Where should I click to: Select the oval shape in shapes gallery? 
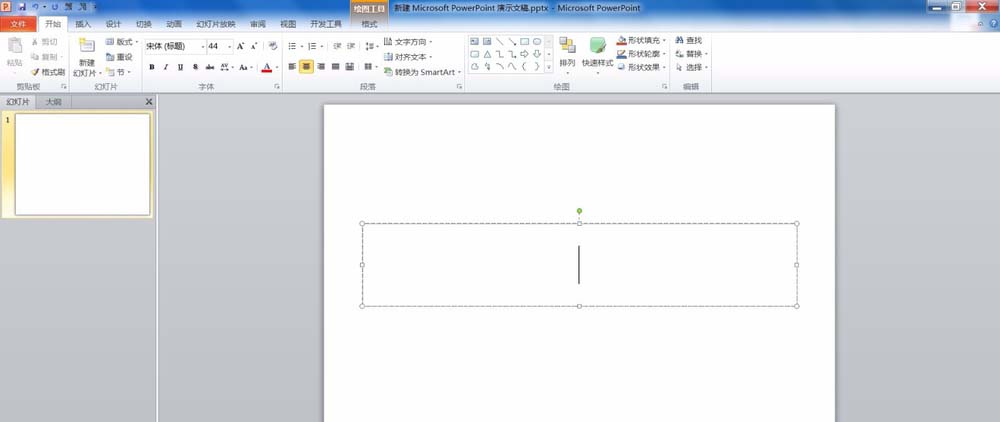coord(537,41)
